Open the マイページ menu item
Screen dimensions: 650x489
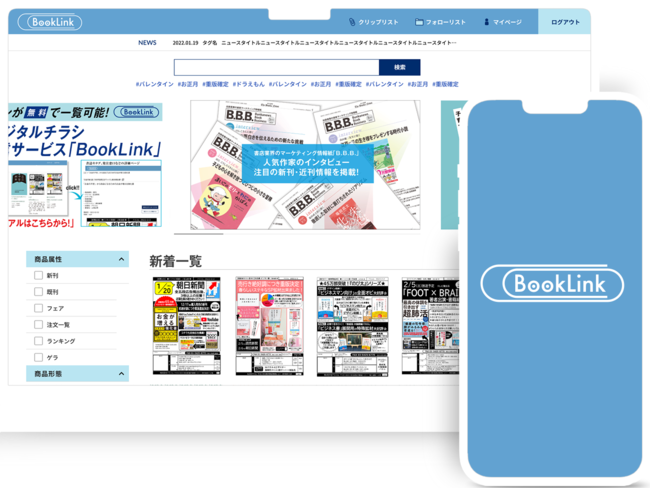pos(507,22)
